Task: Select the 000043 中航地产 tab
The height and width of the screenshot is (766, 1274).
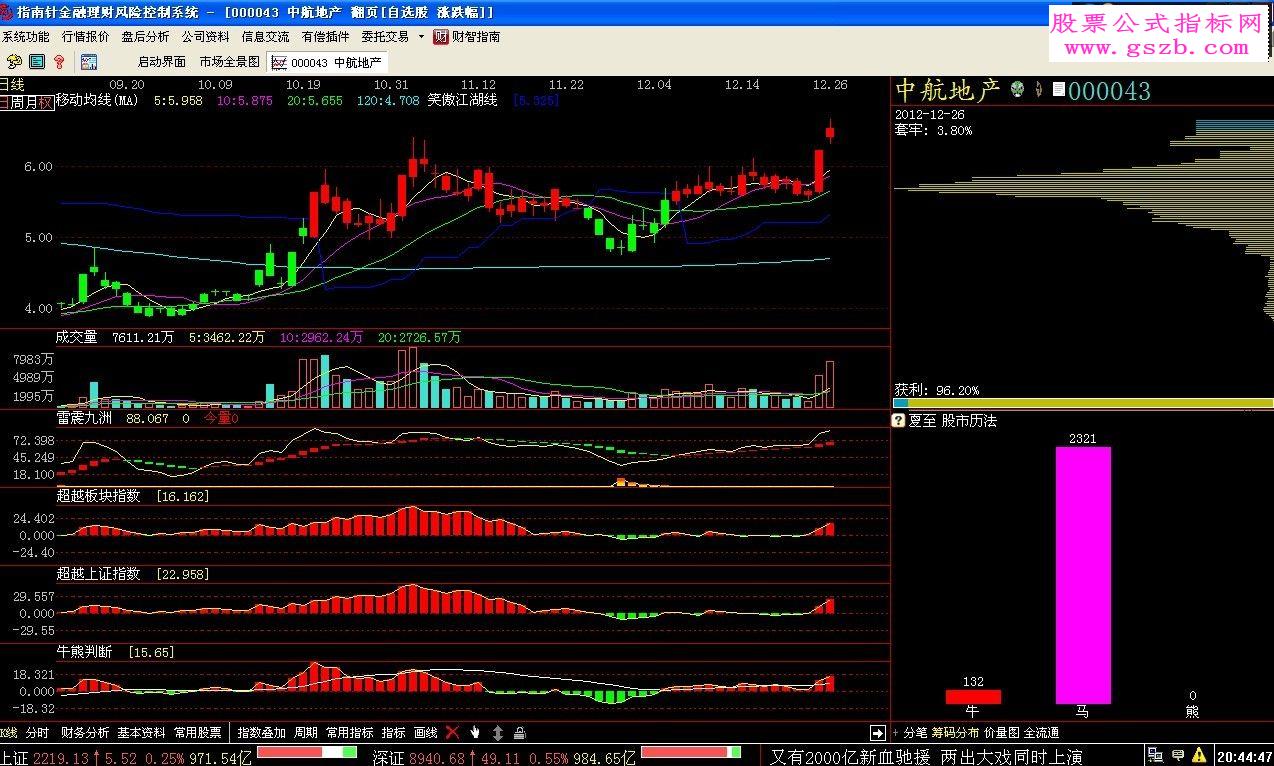Action: (327, 62)
